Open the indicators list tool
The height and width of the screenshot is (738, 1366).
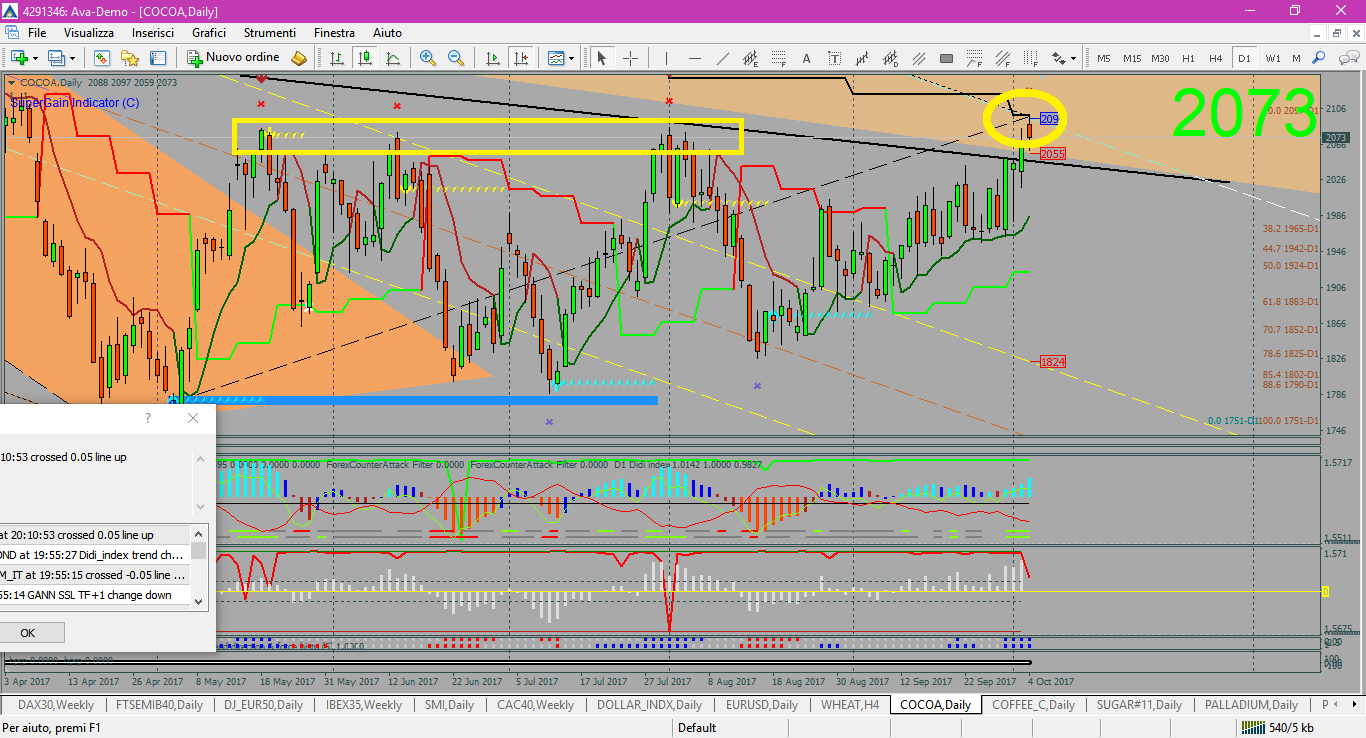click(x=556, y=58)
